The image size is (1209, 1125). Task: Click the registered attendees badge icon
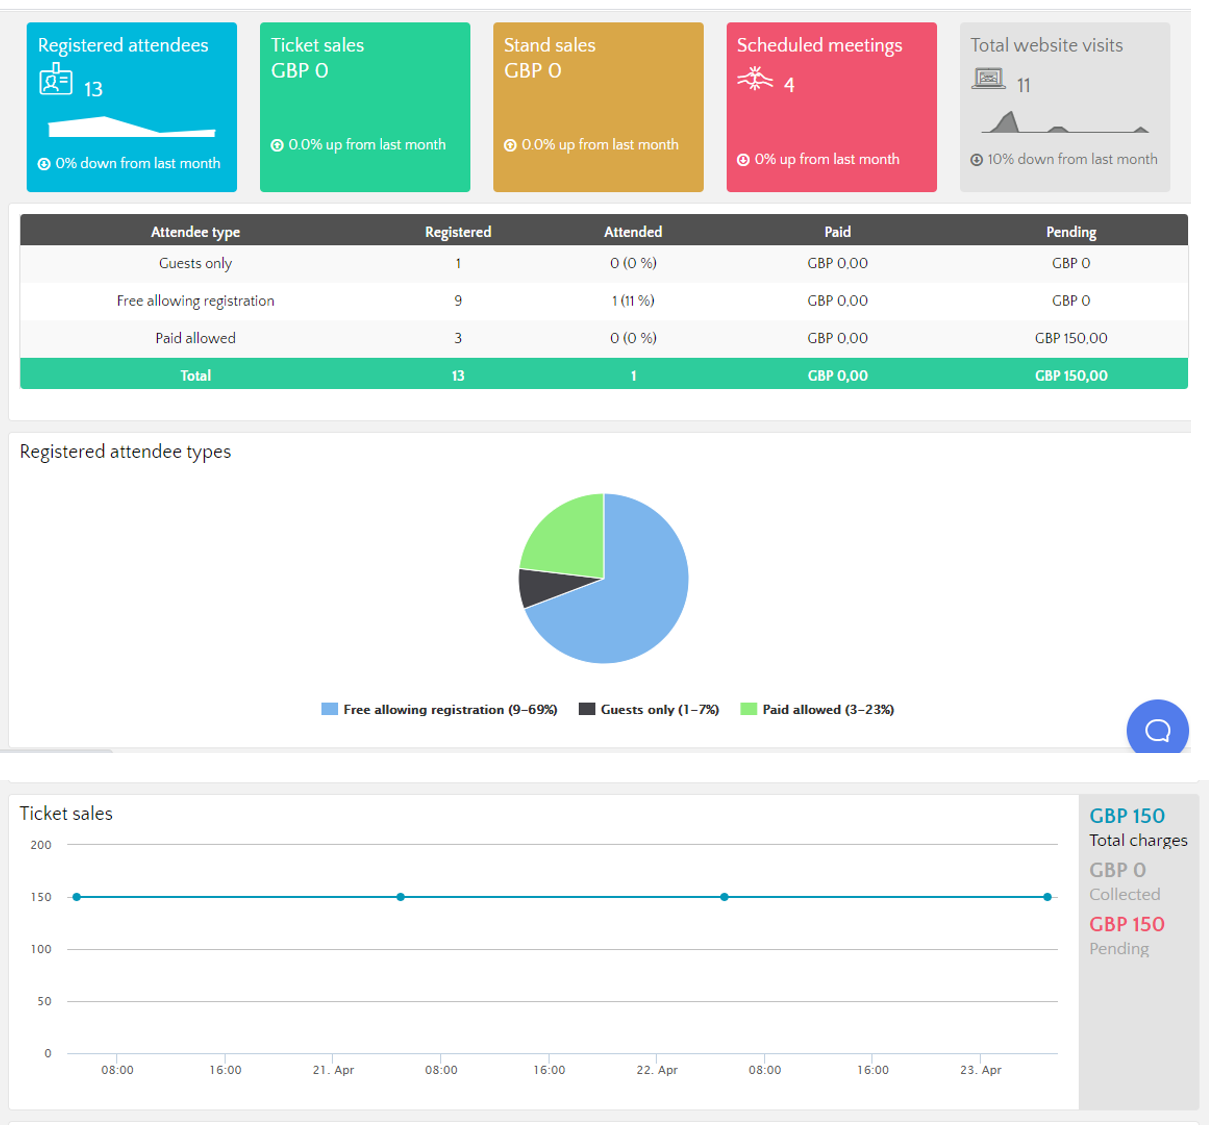56,79
